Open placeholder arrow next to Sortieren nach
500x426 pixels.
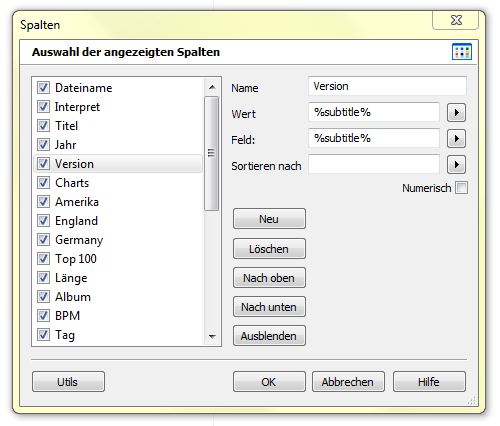click(x=456, y=164)
